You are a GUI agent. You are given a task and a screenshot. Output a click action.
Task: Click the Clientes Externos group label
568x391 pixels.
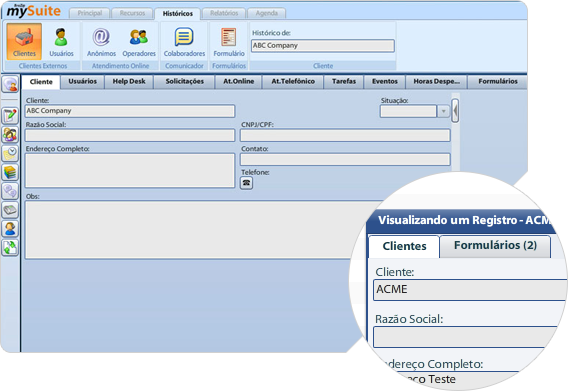43,66
